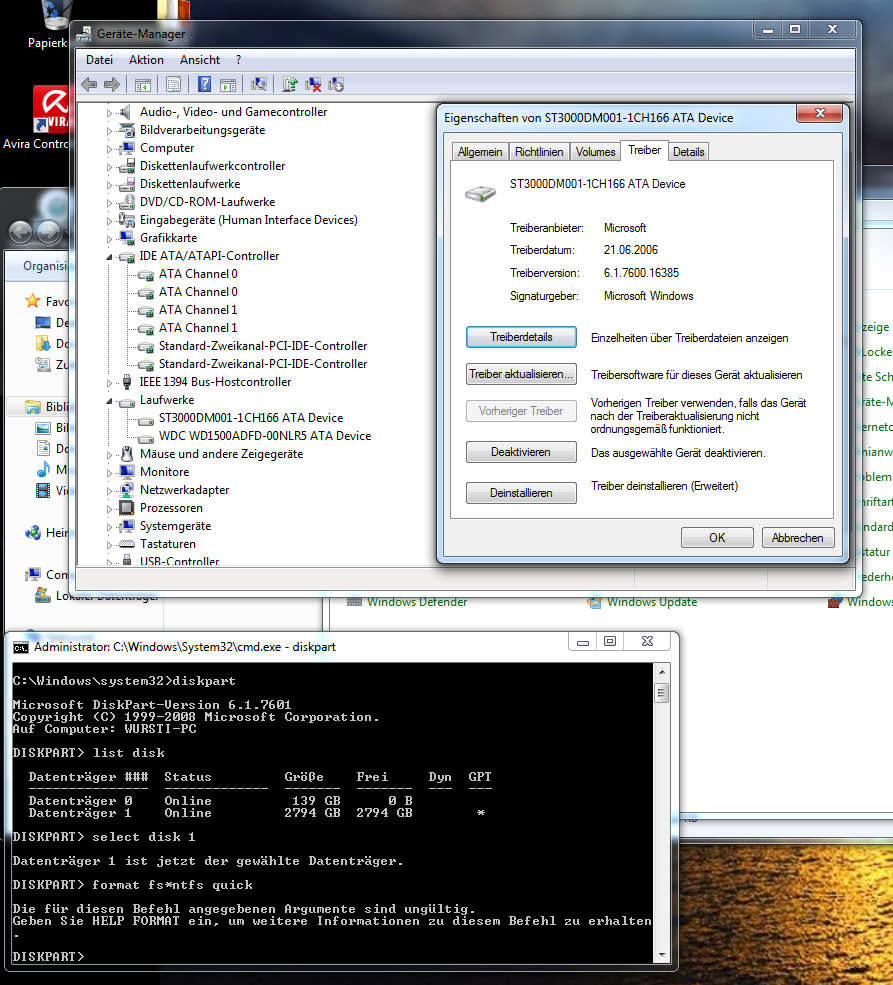
Task: Expand the Diskettenlaufwerkcontroller node
Action: [x=109, y=167]
